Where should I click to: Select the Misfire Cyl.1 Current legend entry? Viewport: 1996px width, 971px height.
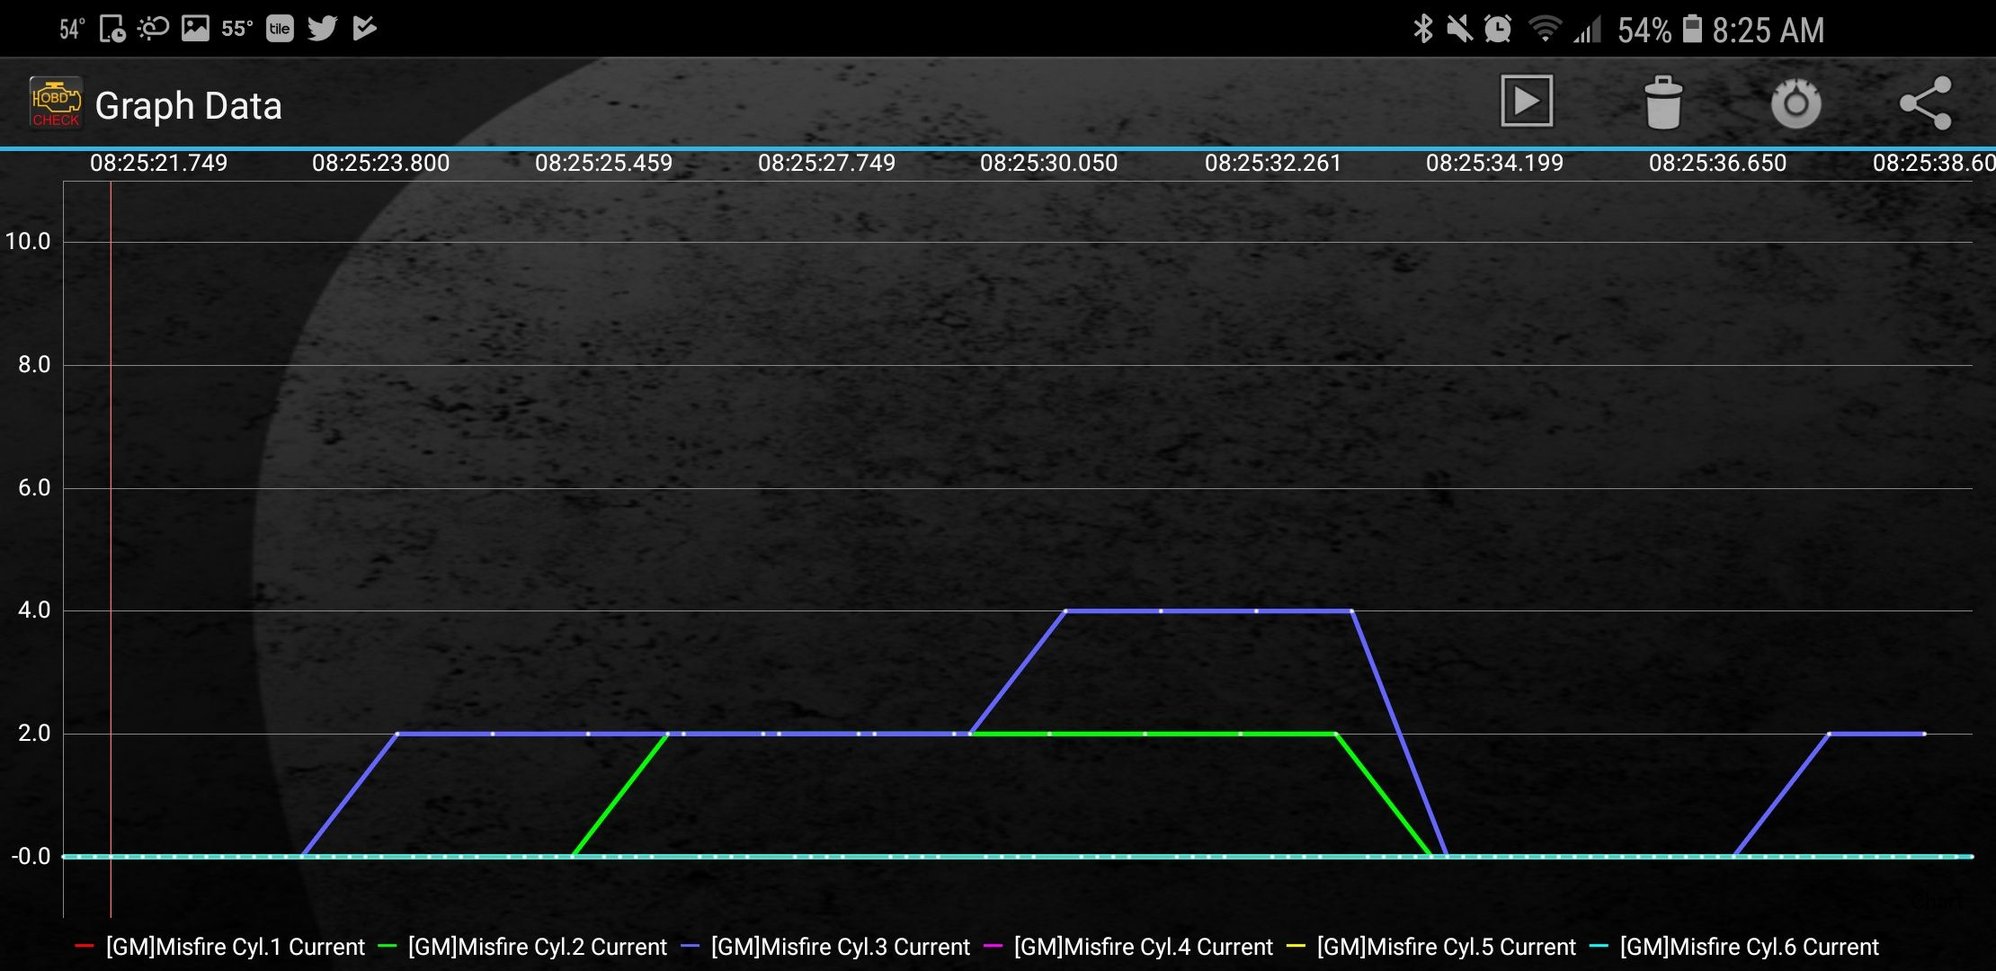(x=234, y=946)
